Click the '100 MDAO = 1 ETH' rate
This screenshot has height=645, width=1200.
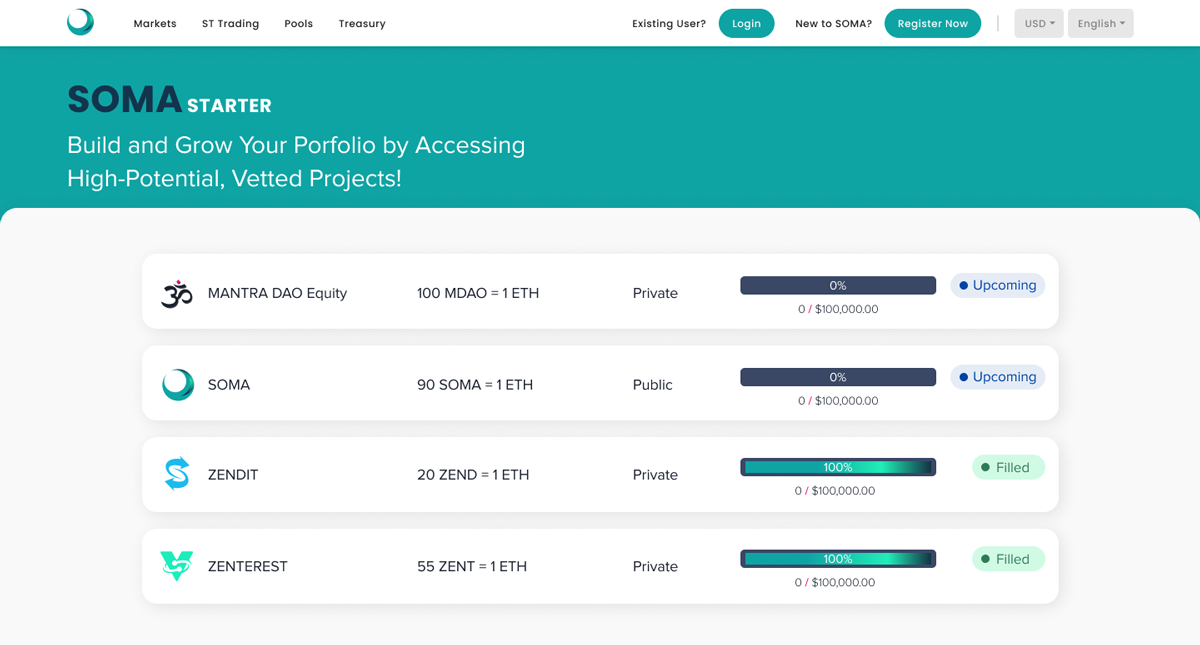tap(478, 293)
